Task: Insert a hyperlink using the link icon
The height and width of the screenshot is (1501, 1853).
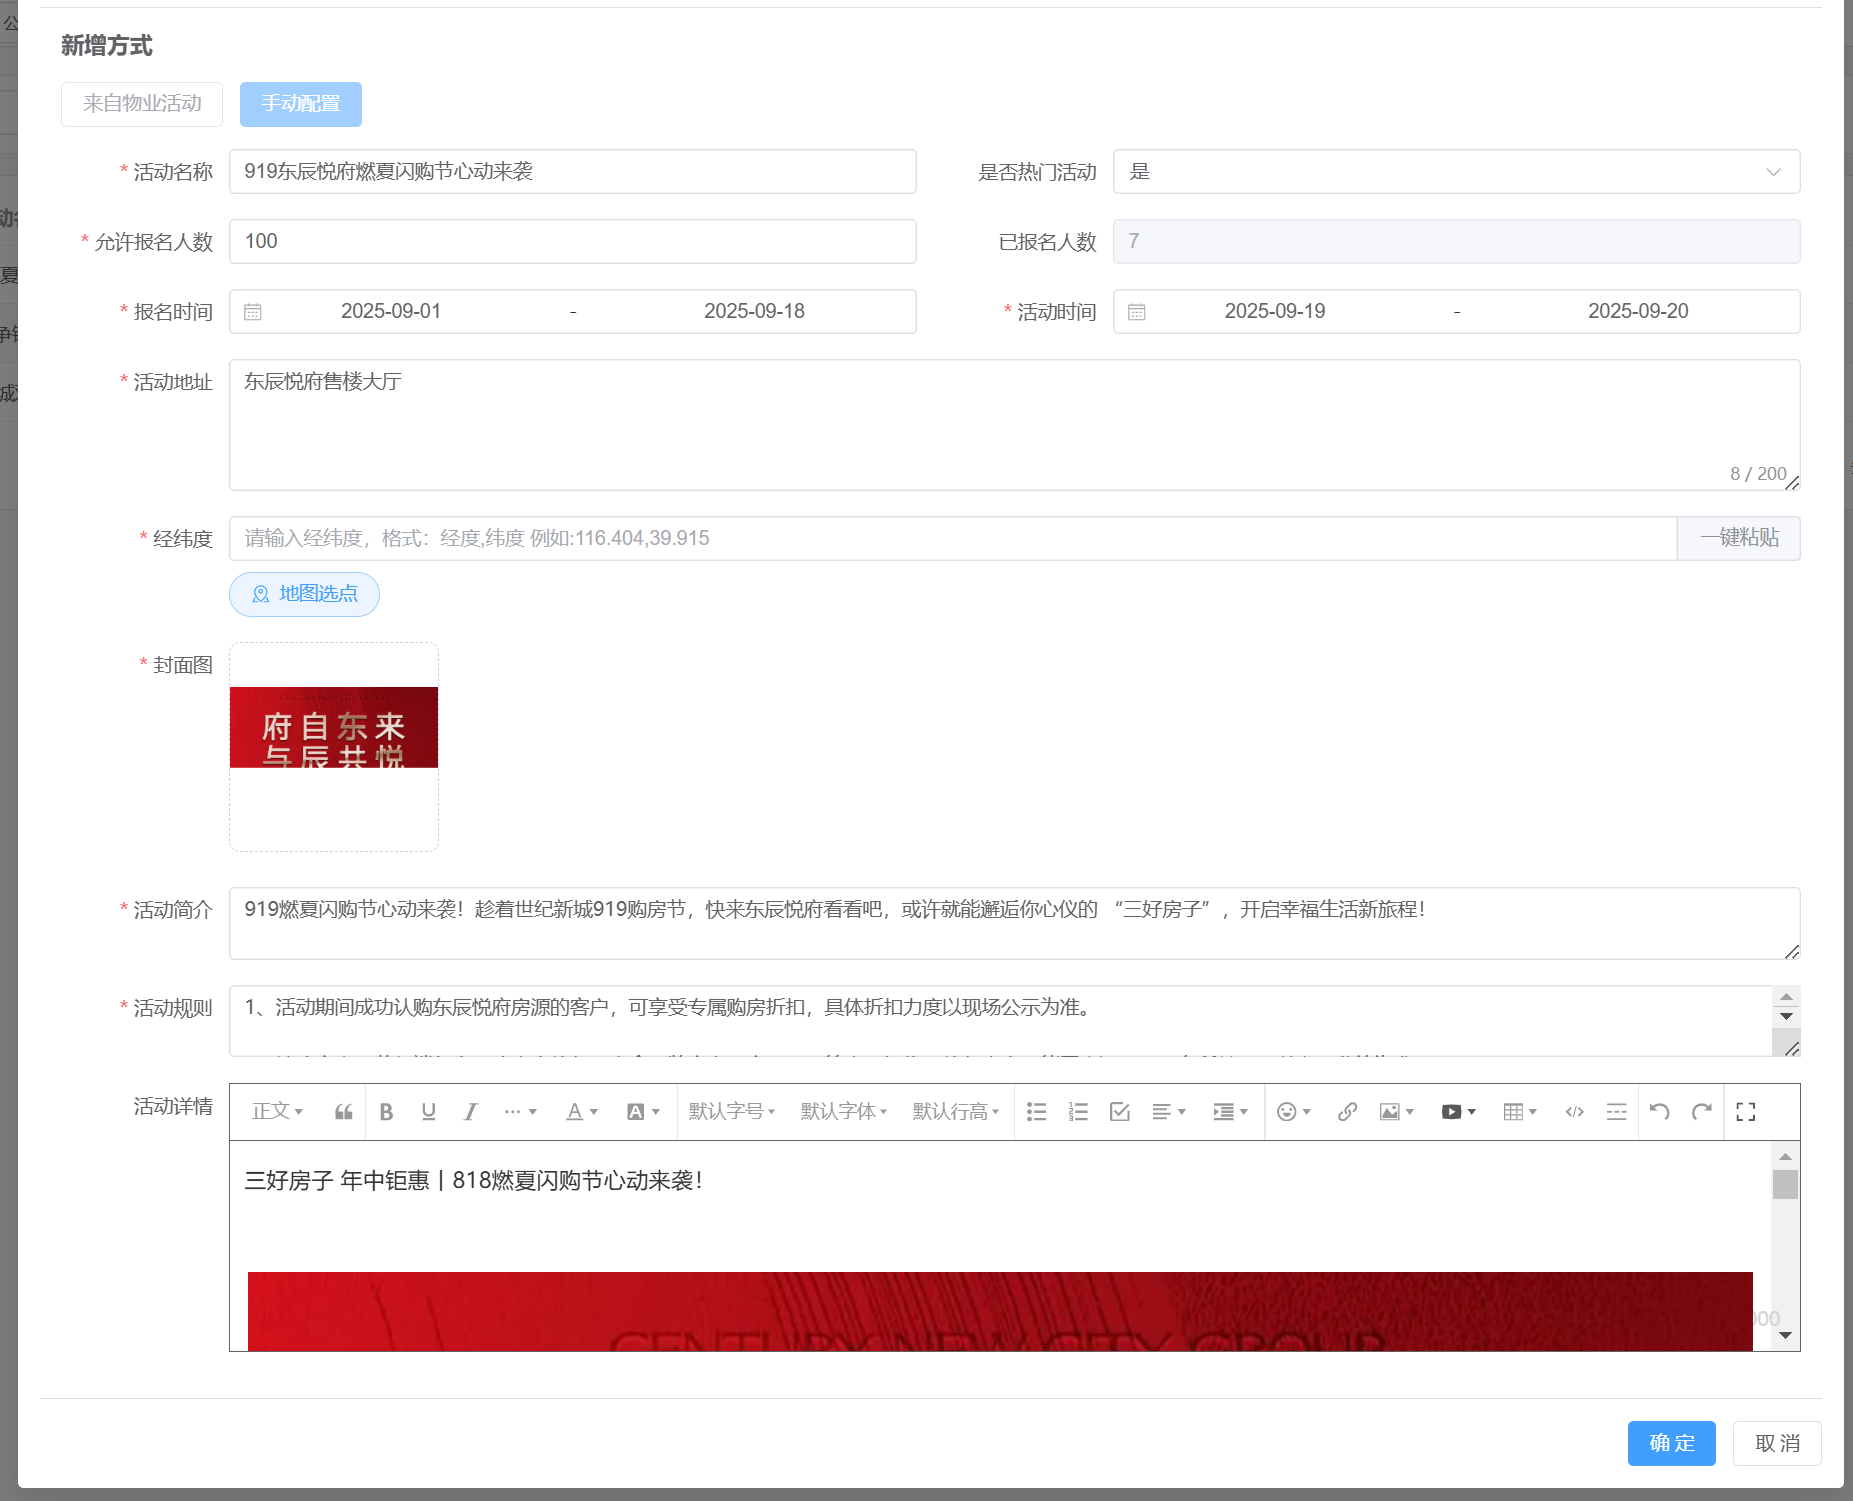Action: point(1347,1112)
